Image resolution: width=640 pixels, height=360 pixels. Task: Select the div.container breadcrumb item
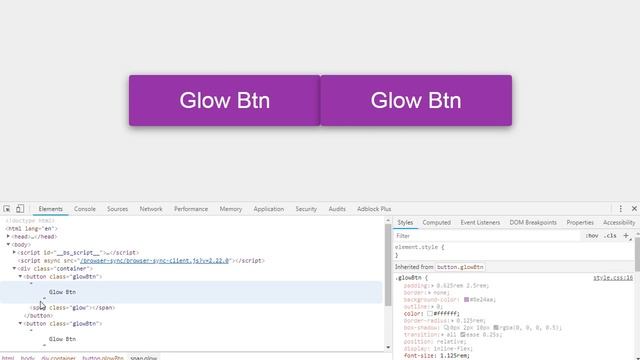[x=58, y=358]
